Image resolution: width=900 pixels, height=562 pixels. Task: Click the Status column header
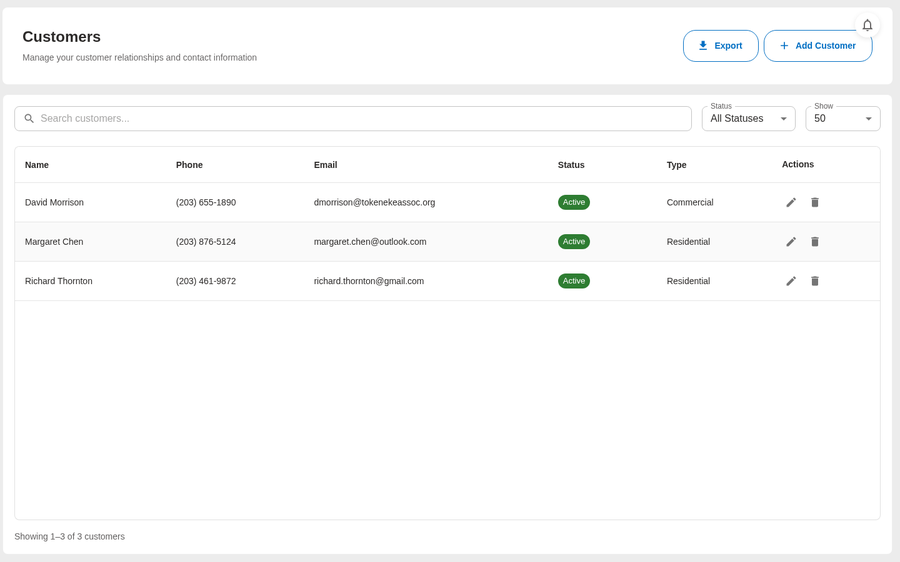coord(571,165)
